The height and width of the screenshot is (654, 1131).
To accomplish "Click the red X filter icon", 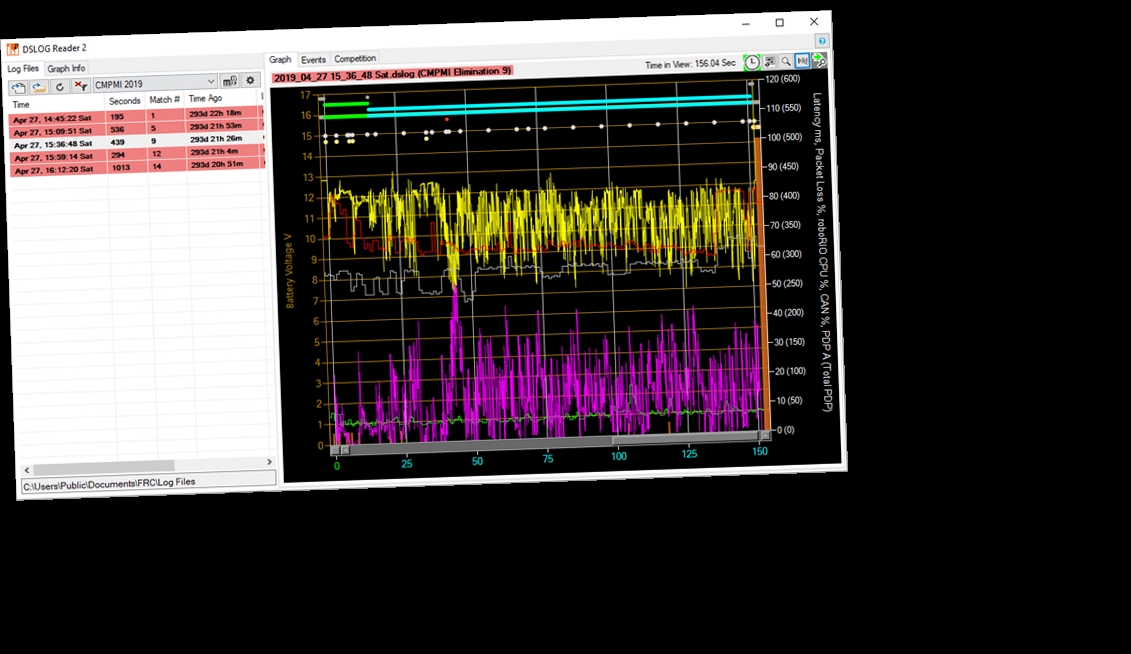I will click(x=81, y=85).
